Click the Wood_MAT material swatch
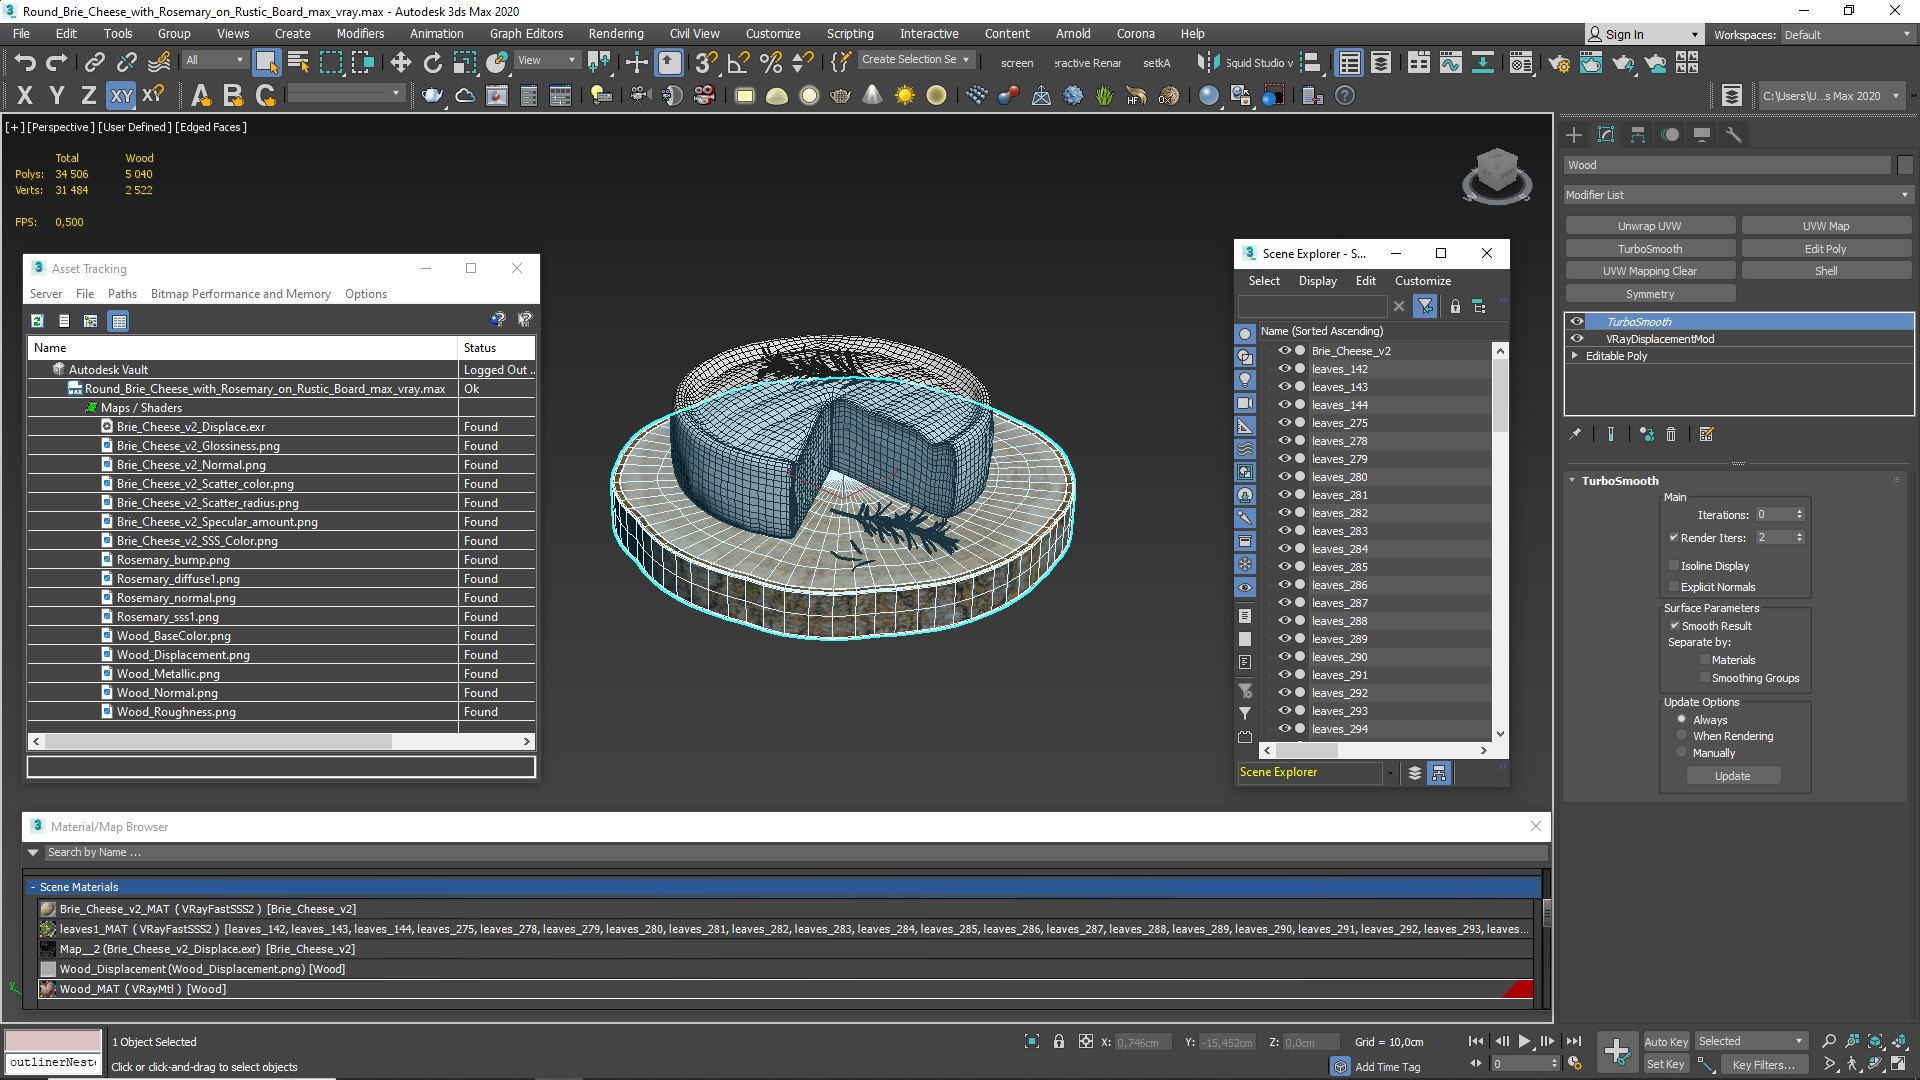The width and height of the screenshot is (1920, 1080). [47, 989]
